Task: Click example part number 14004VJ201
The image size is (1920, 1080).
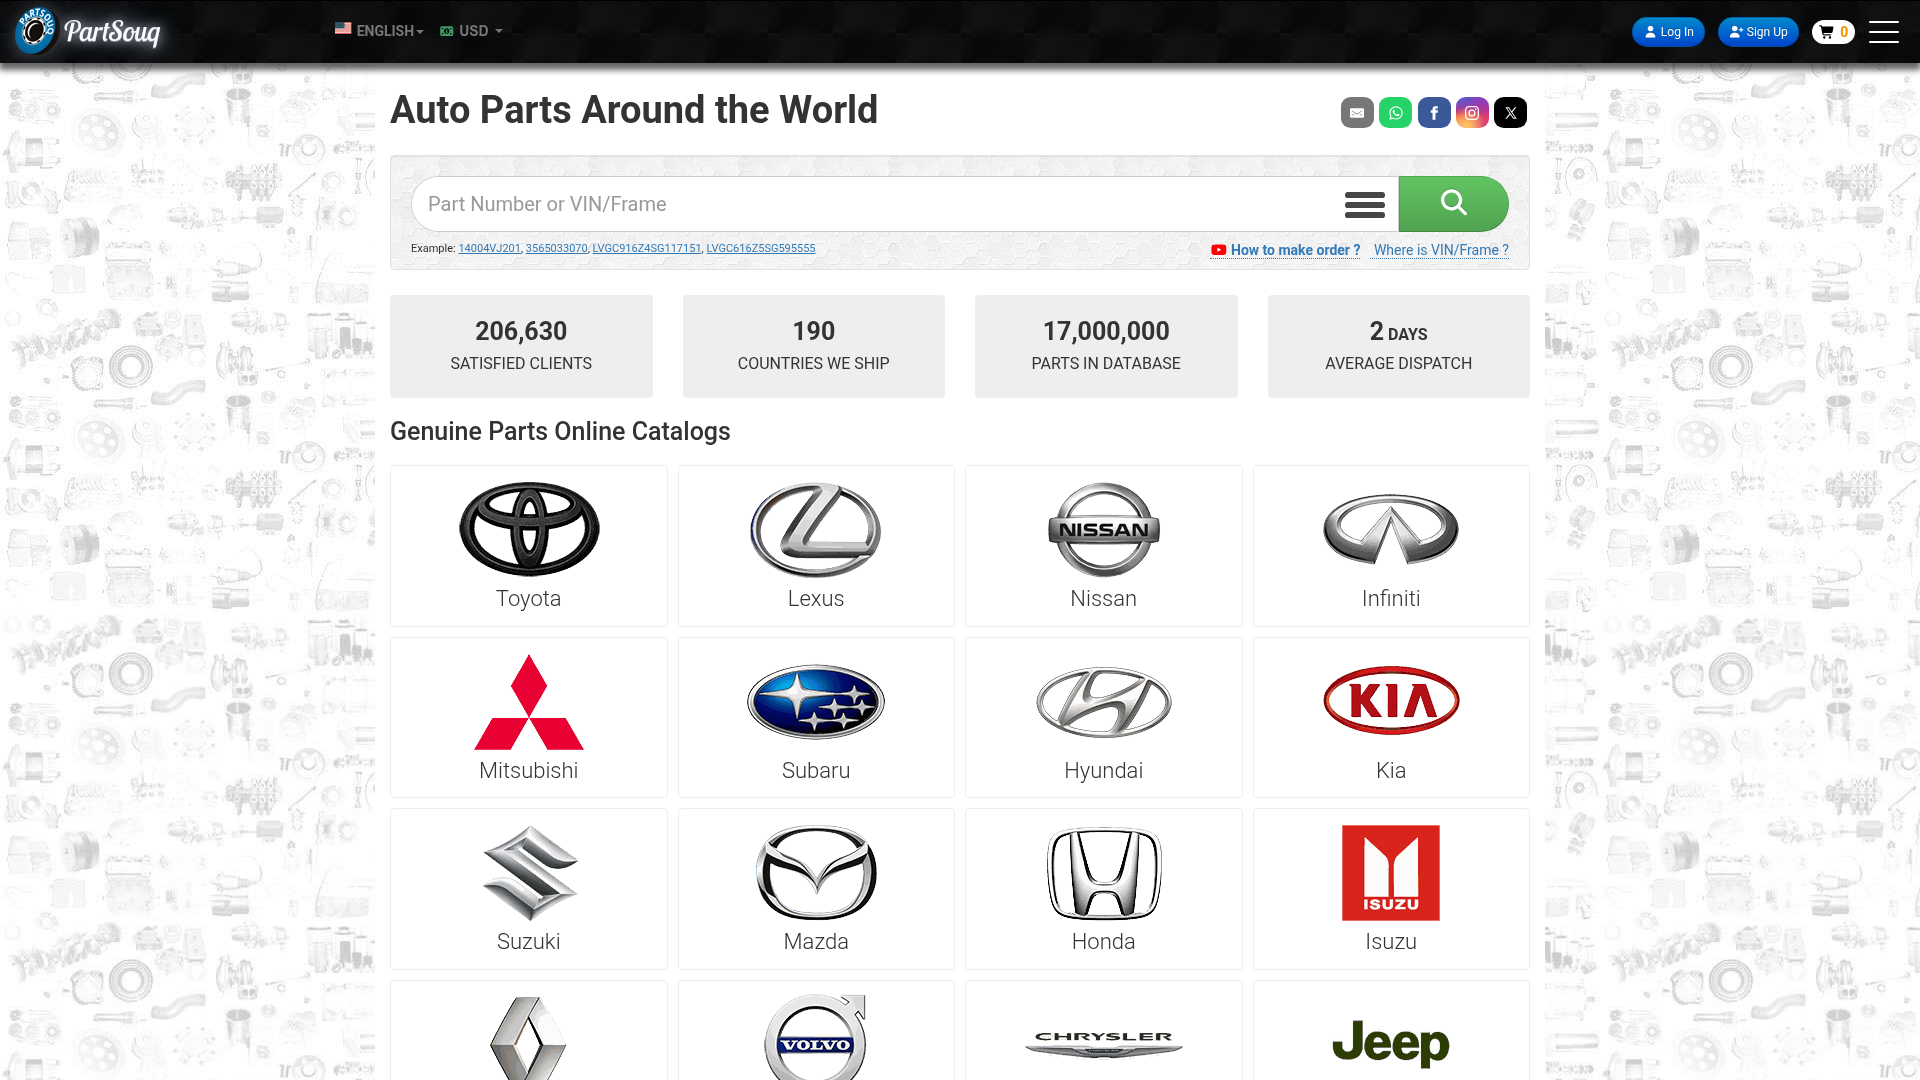Action: point(489,248)
